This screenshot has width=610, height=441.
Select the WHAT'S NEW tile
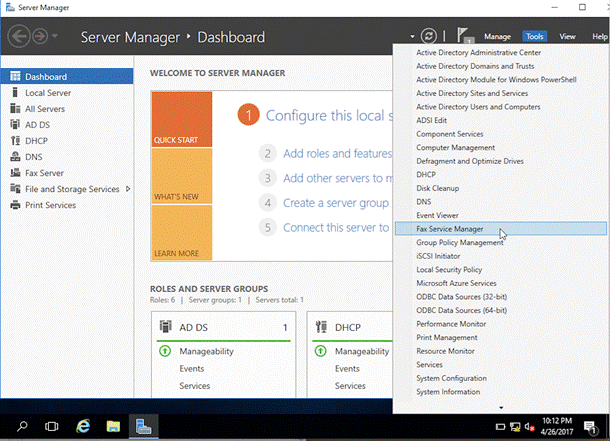181,176
